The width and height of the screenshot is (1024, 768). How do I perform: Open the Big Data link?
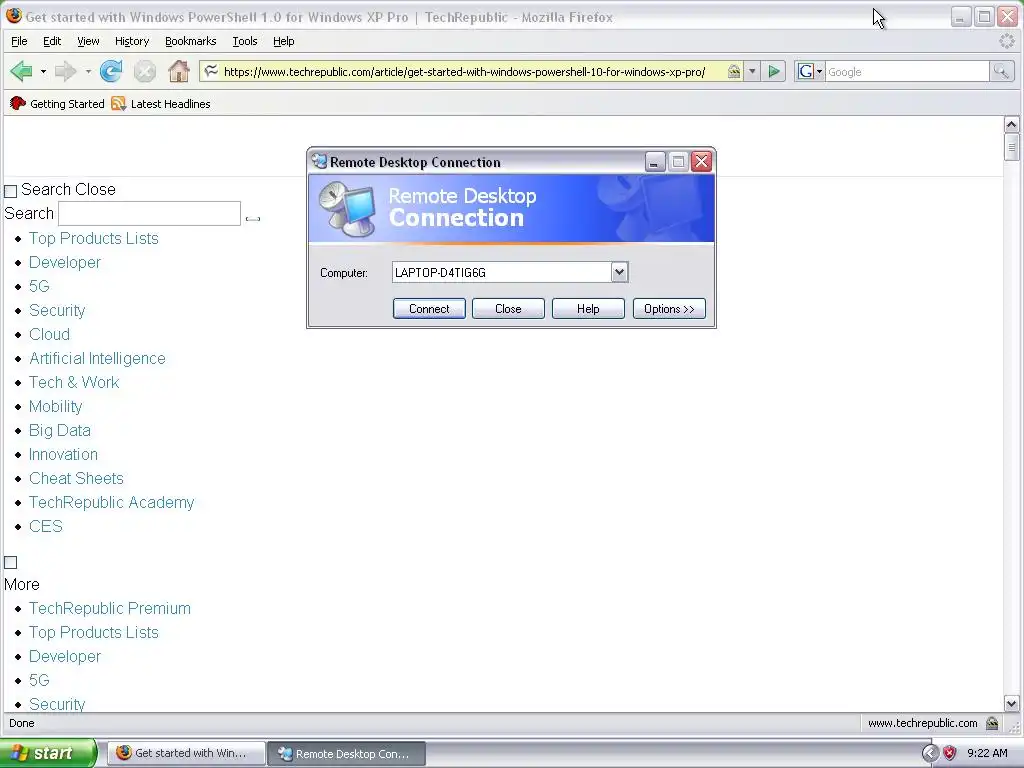[59, 430]
